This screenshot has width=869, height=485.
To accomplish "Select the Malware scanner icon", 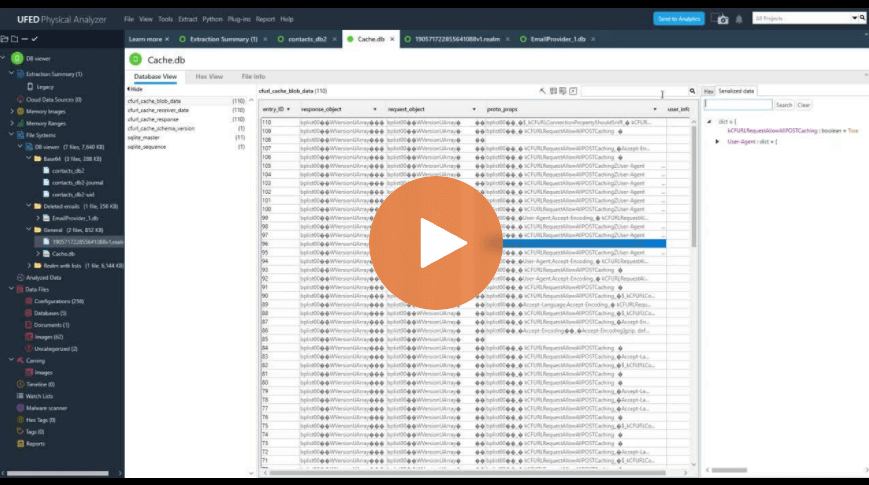I will [21, 408].
